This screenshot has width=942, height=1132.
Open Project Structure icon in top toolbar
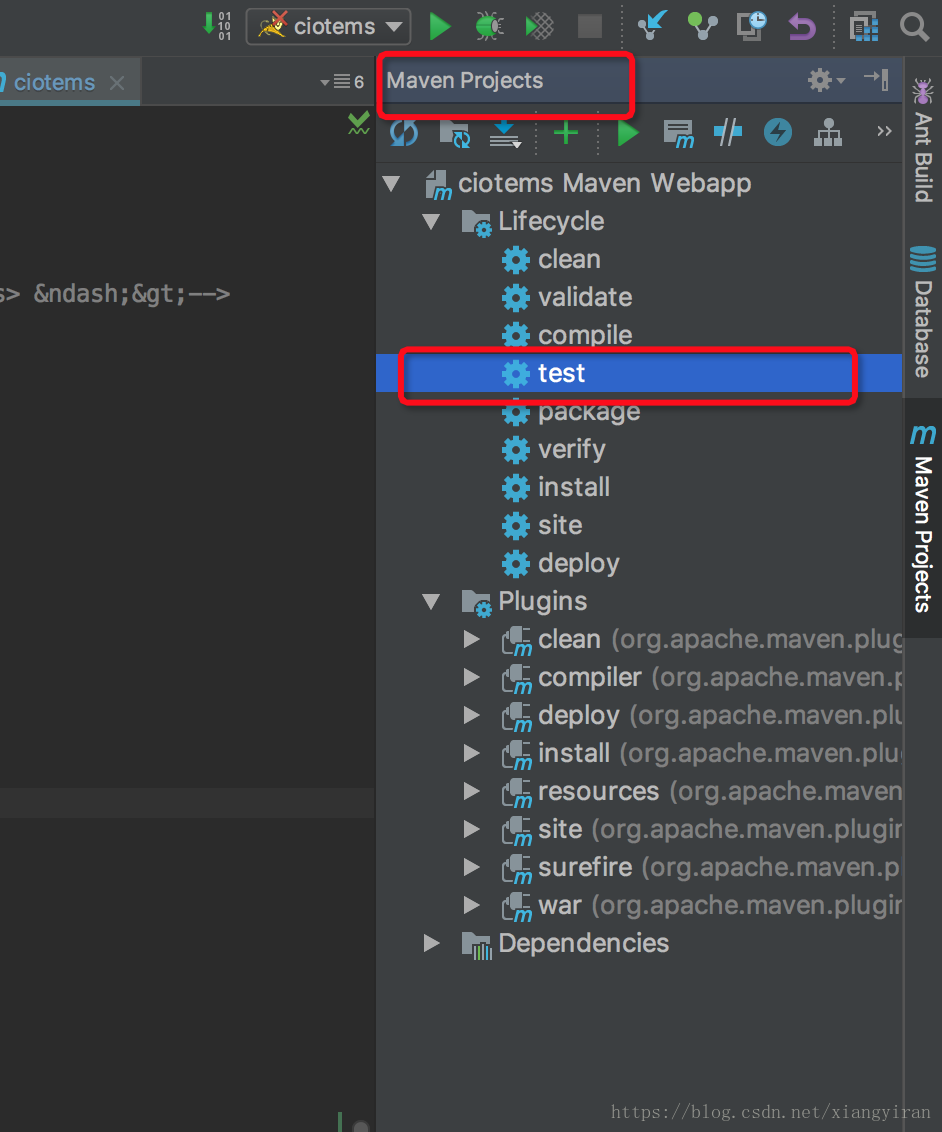[863, 27]
